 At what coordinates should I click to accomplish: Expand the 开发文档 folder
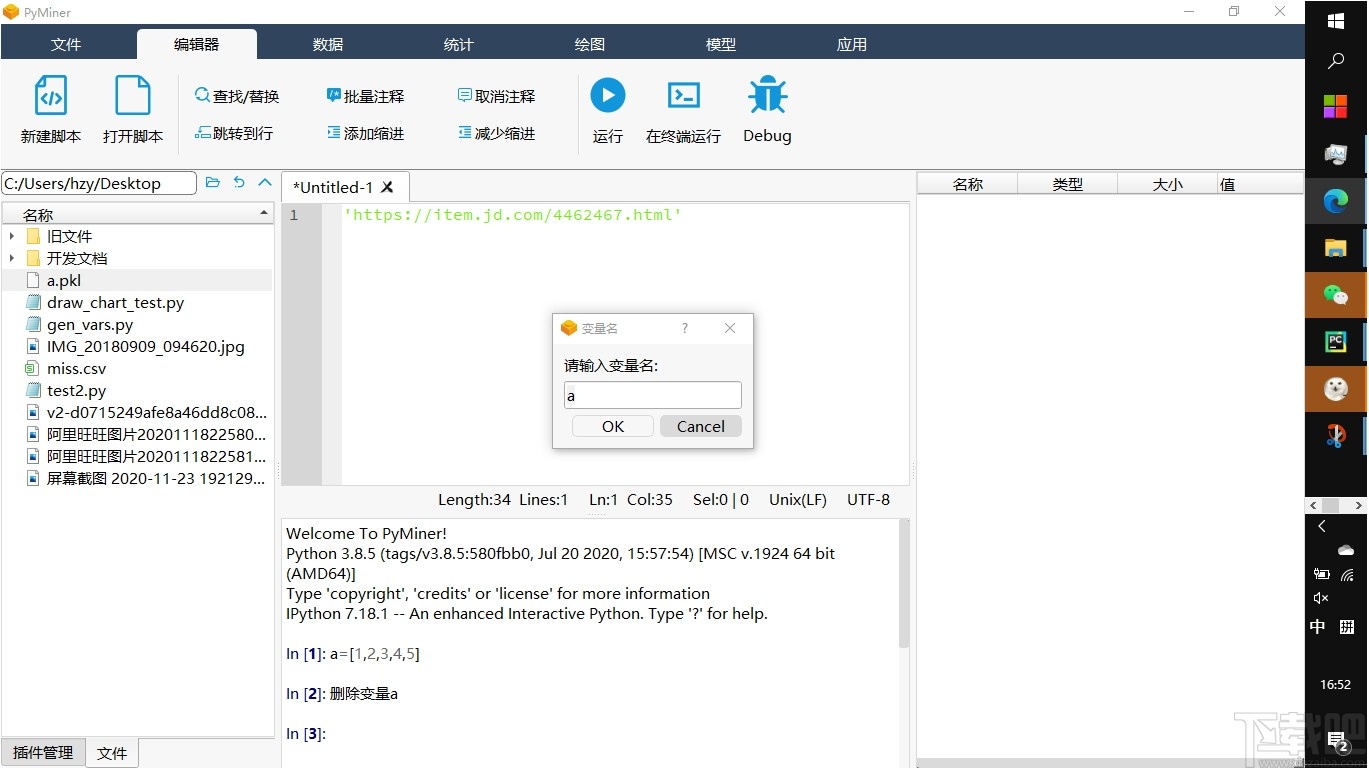[12, 258]
